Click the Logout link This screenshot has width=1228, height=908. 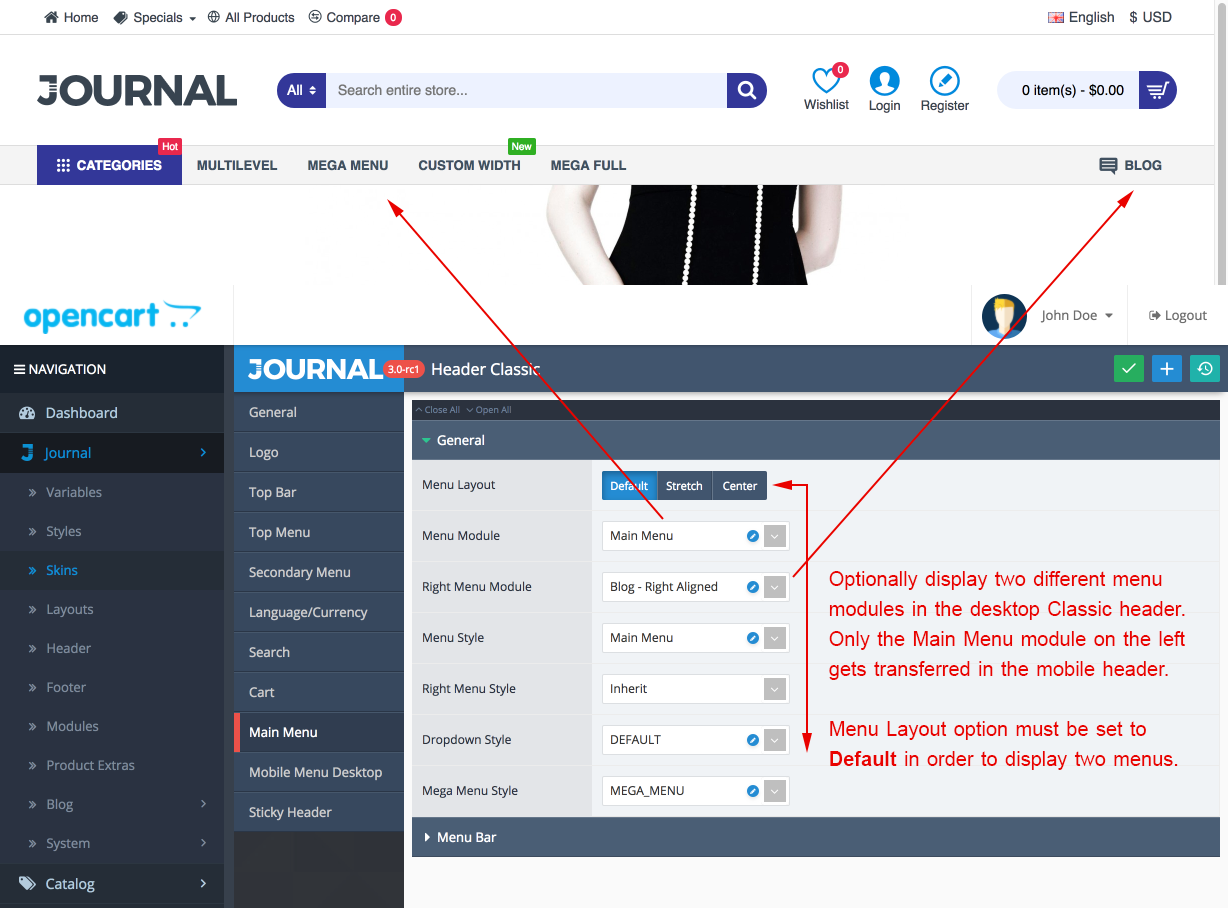click(x=1178, y=315)
